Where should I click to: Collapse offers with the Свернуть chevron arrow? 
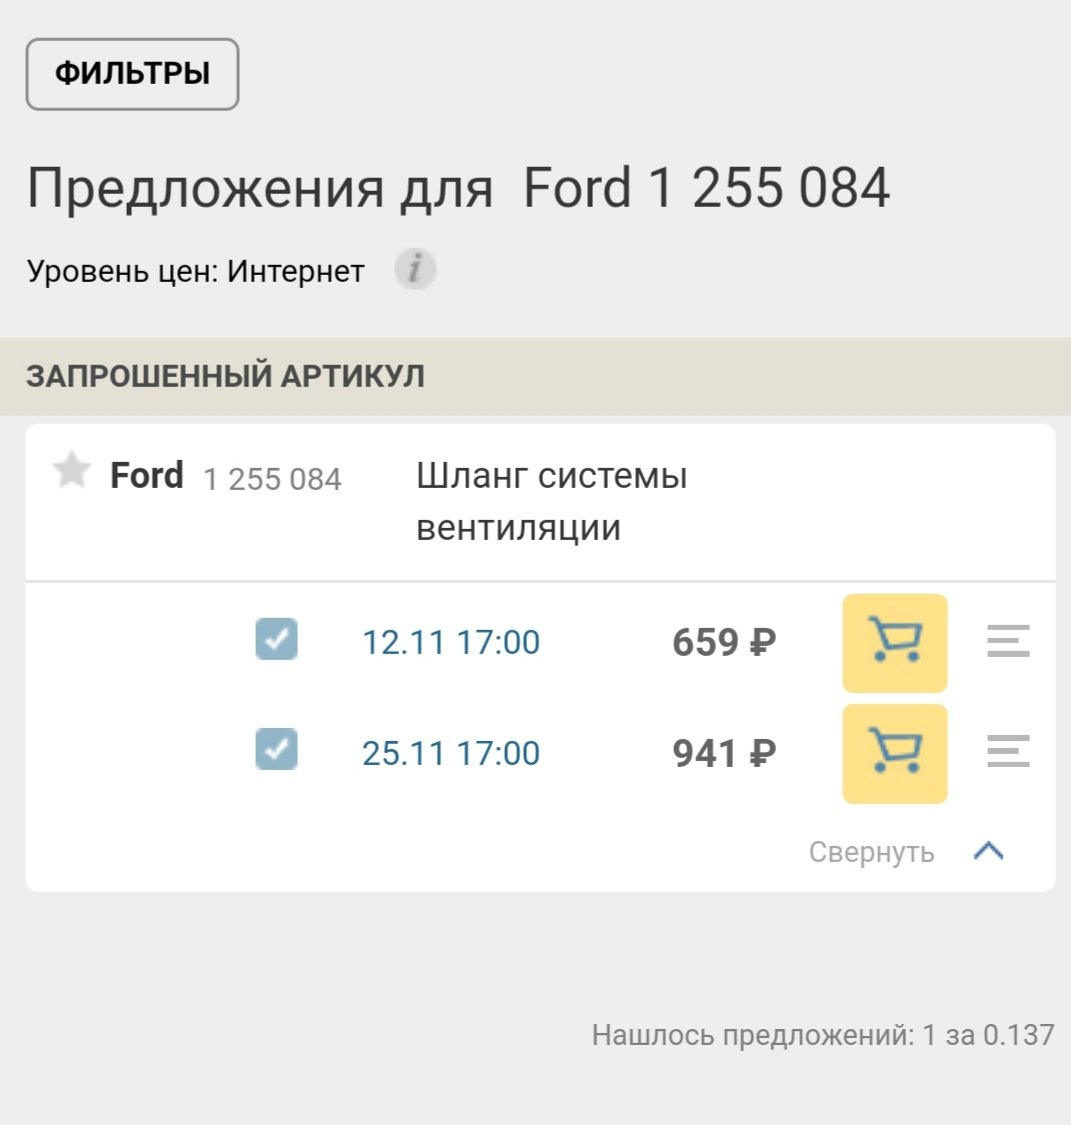(x=989, y=851)
